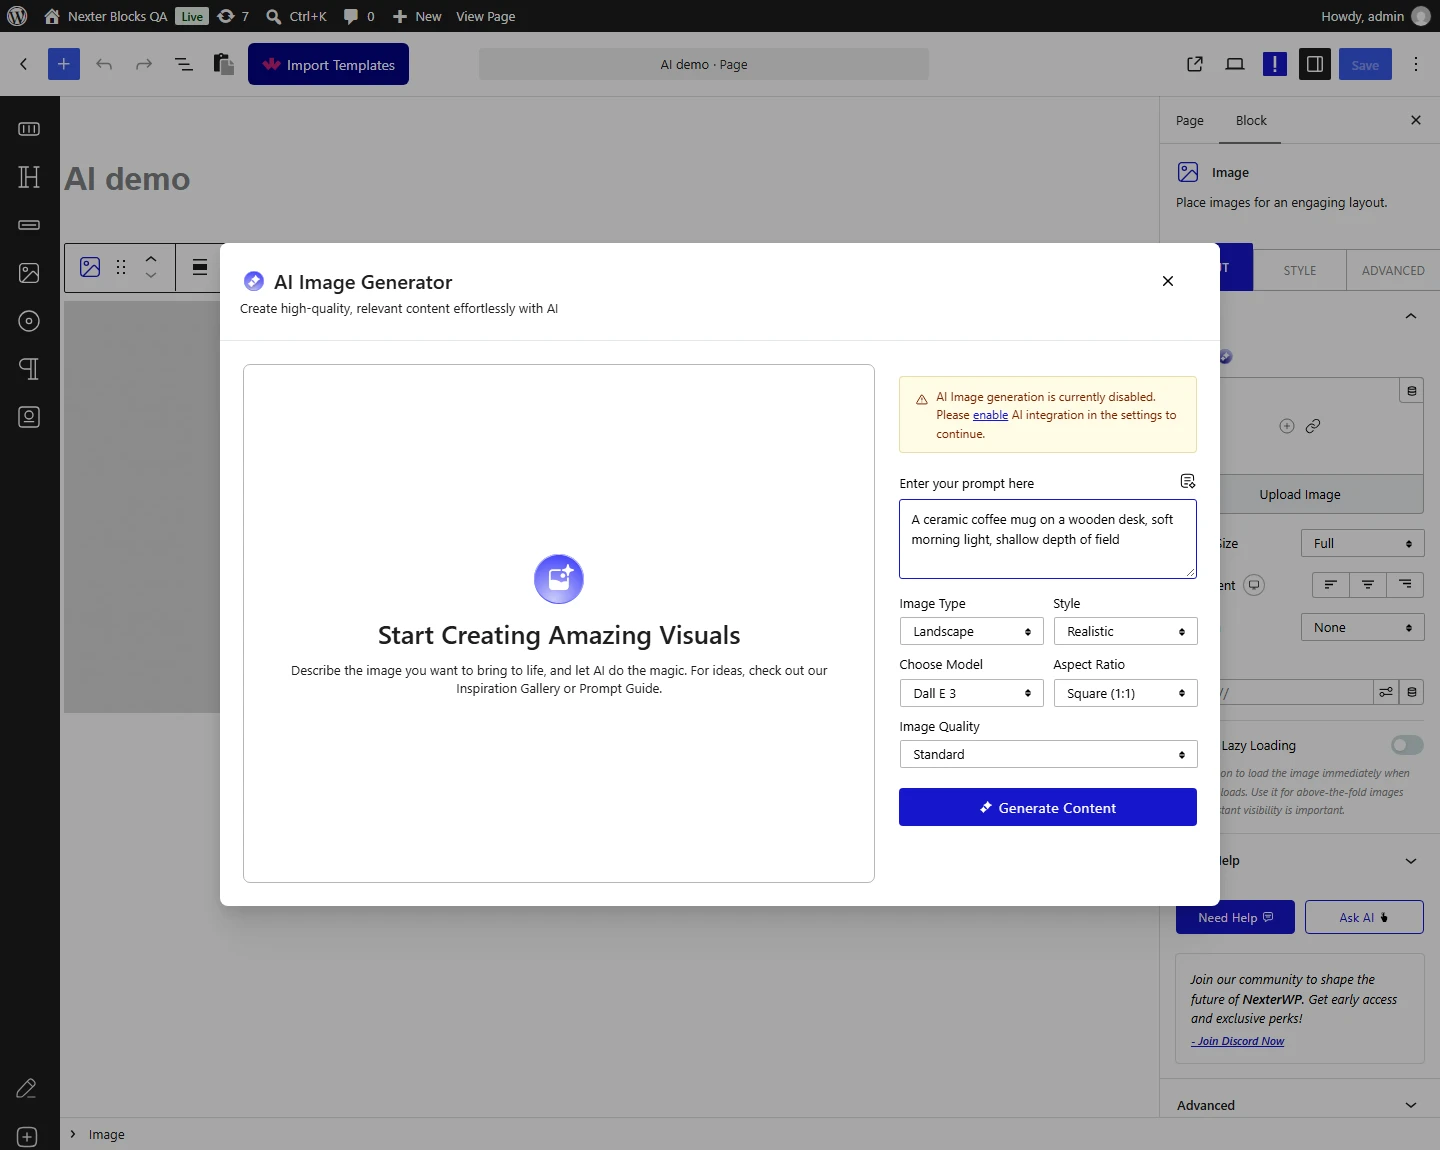Screen dimensions: 1440x1150
Task: Open the Document Overview list view
Action: tap(184, 64)
